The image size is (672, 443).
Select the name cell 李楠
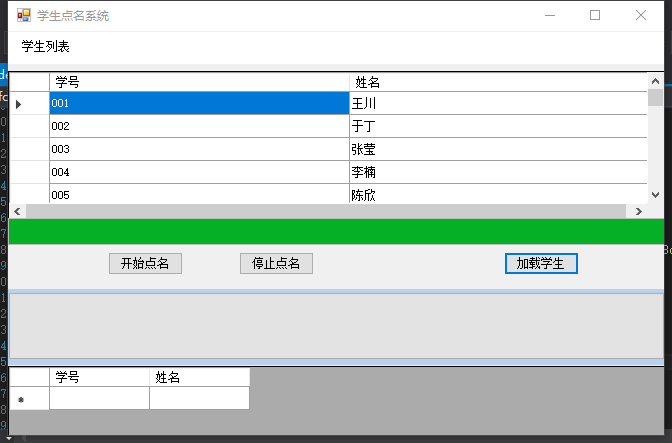coord(498,172)
